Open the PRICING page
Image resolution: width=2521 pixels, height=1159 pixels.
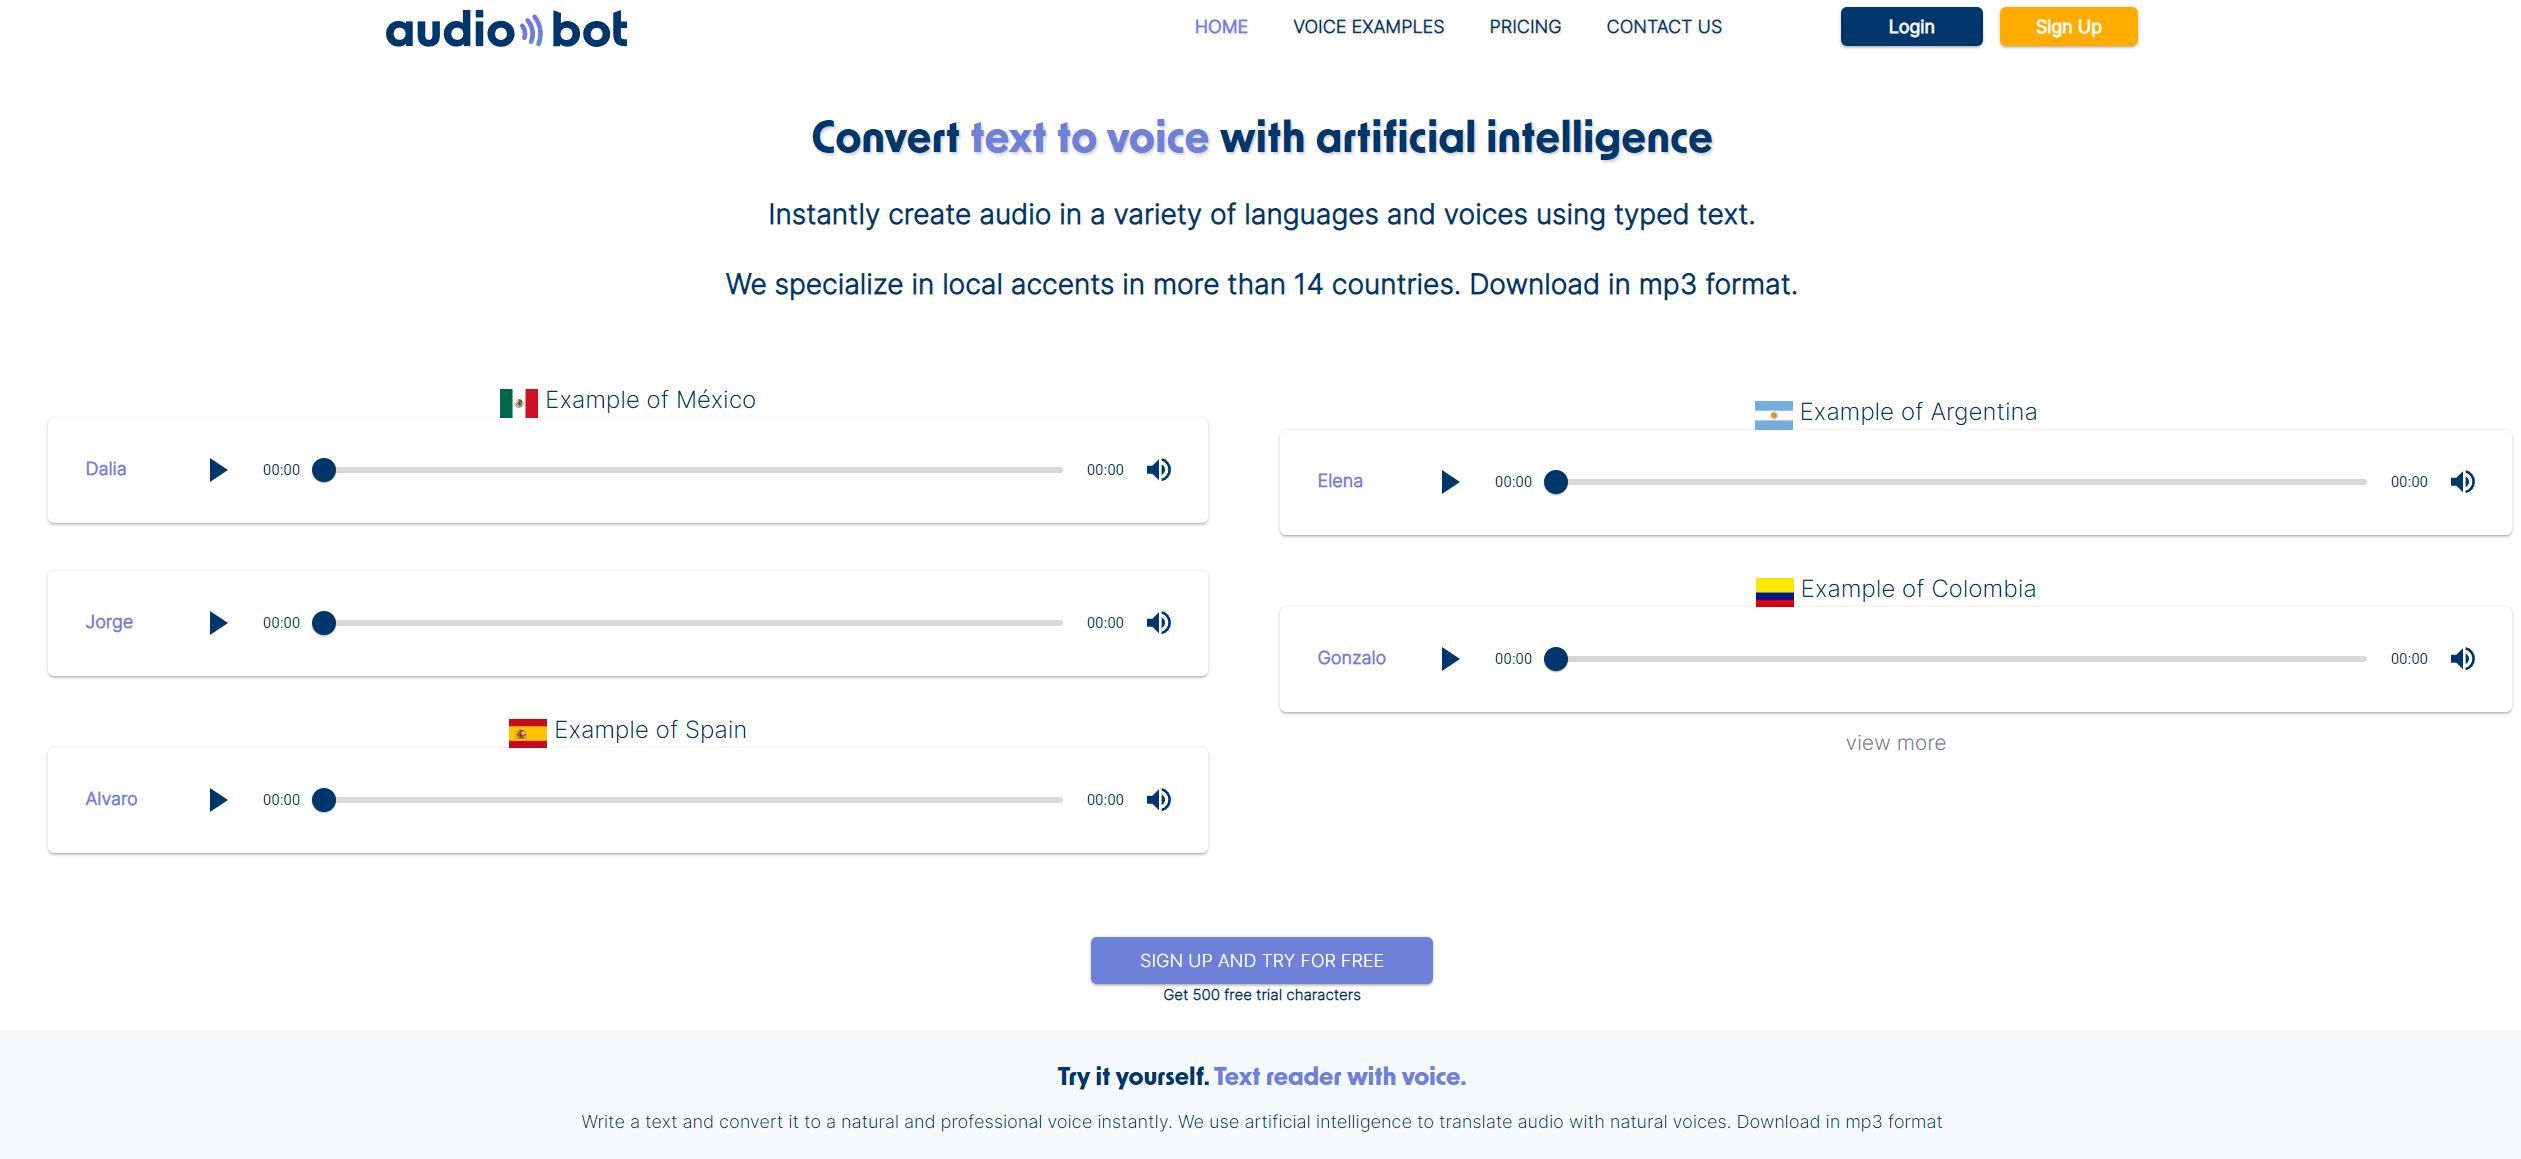1524,26
